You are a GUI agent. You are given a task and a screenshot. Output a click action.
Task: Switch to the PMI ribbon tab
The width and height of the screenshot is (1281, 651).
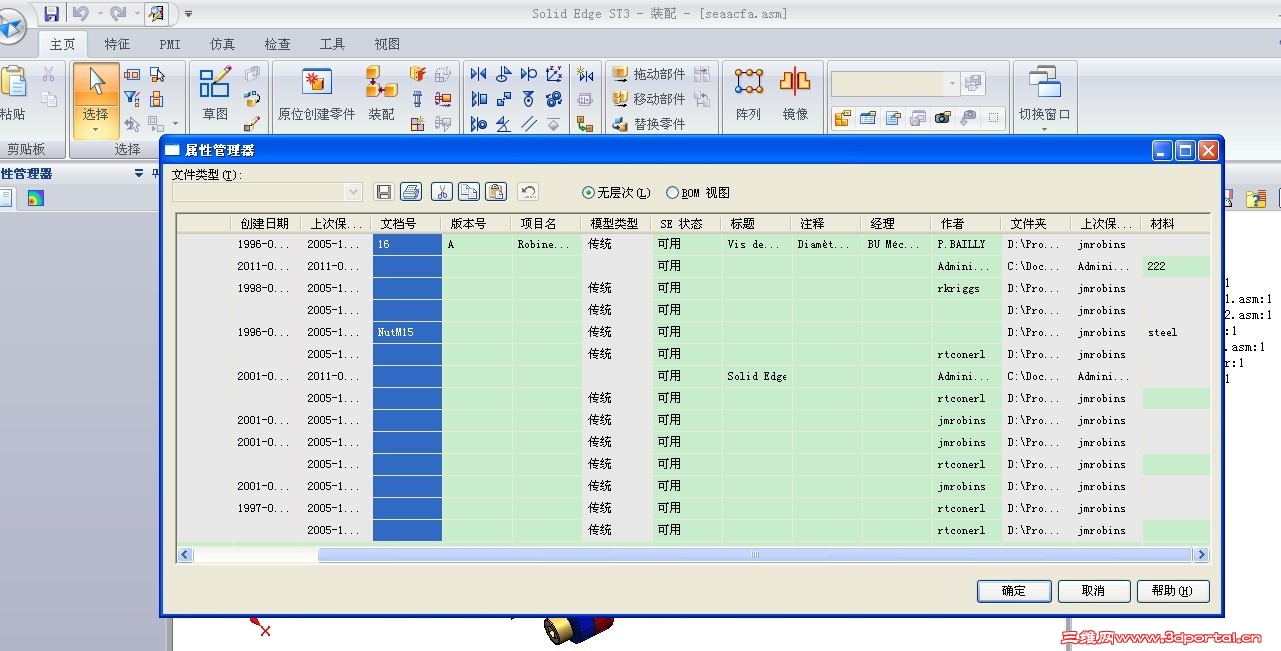coord(170,44)
